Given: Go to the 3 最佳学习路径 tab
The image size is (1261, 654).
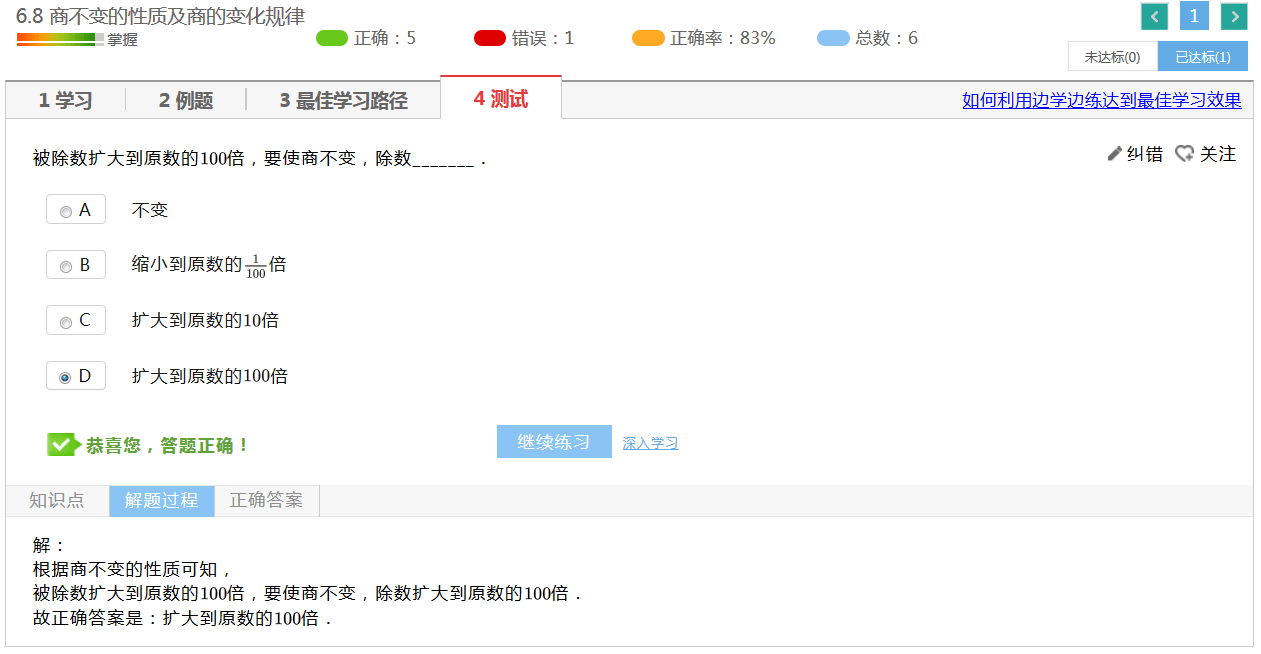Looking at the screenshot, I should [343, 100].
